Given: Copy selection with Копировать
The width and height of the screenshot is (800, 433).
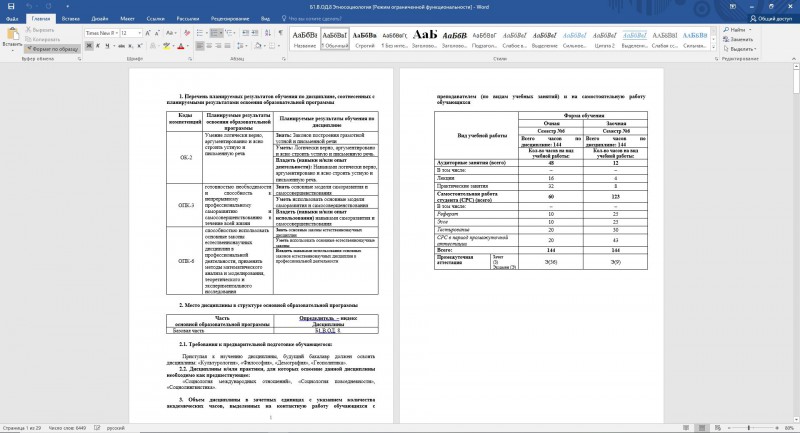Looking at the screenshot, I should (42, 39).
